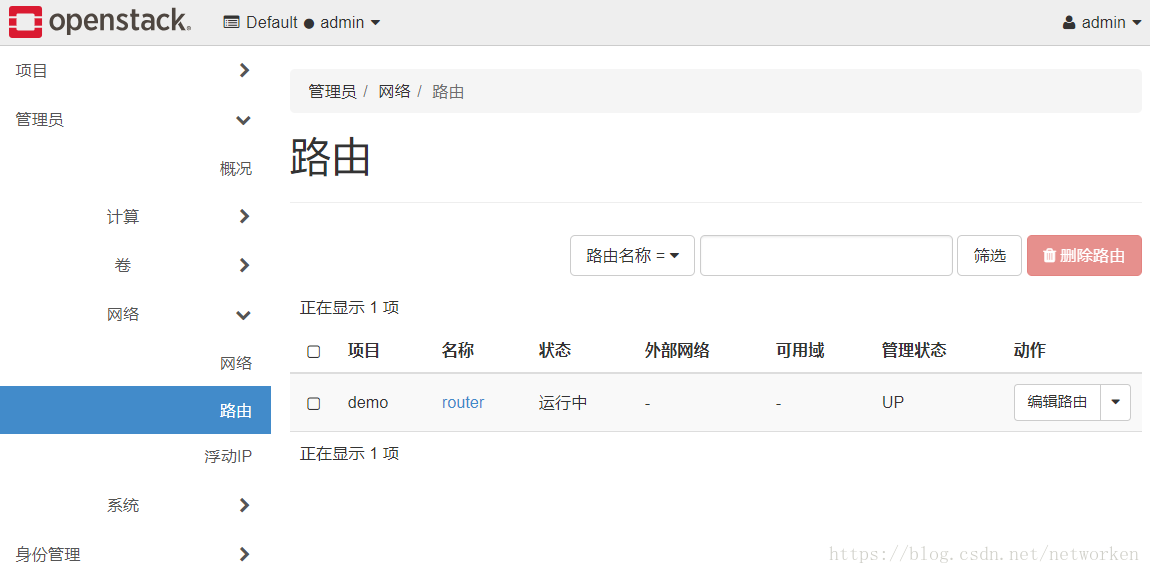Viewport: 1150px width, 574px height.
Task: Go to 浮动IP page
Action: tap(228, 457)
